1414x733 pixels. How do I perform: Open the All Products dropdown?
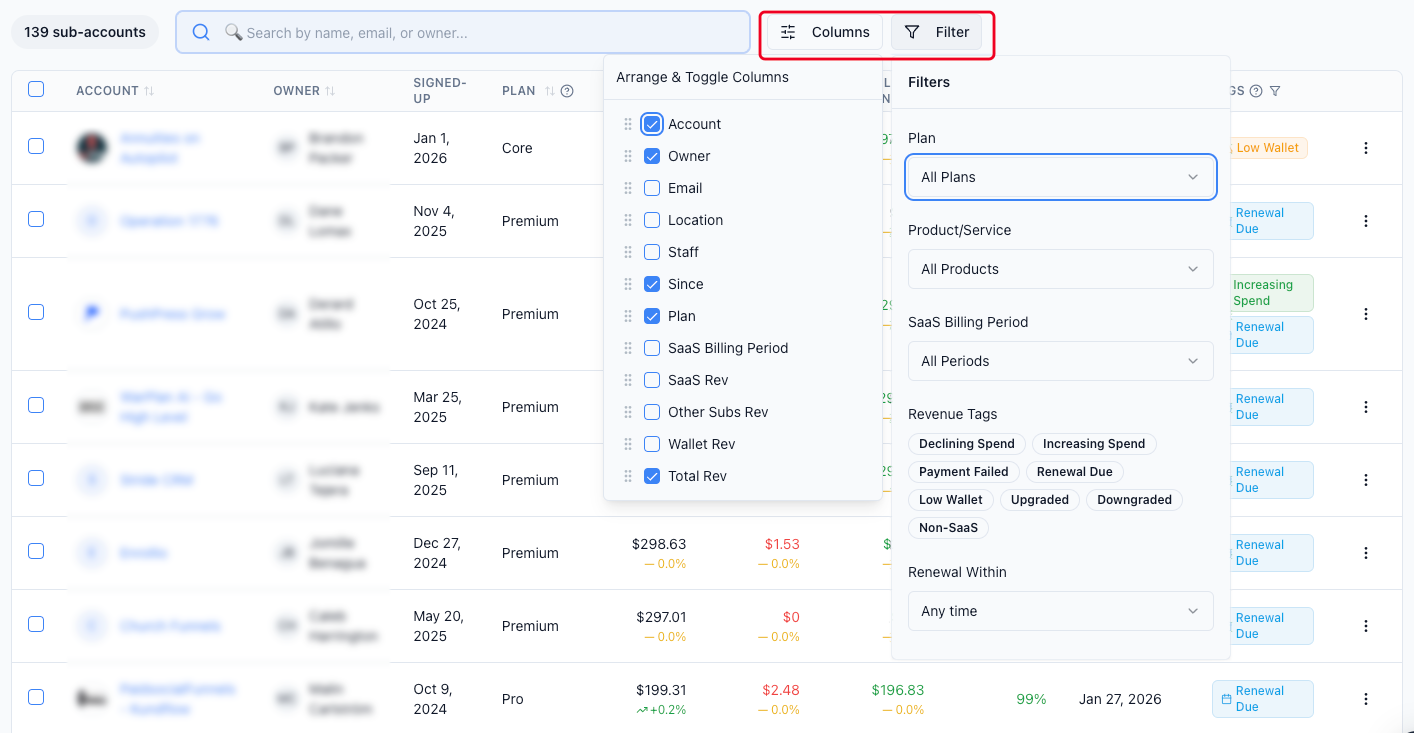pos(1061,269)
